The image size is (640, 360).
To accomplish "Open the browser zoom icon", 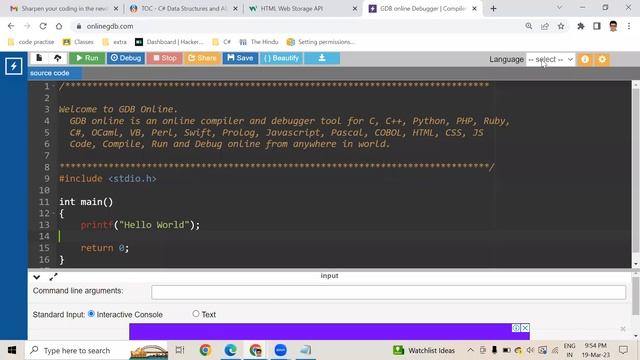I will point(529,26).
